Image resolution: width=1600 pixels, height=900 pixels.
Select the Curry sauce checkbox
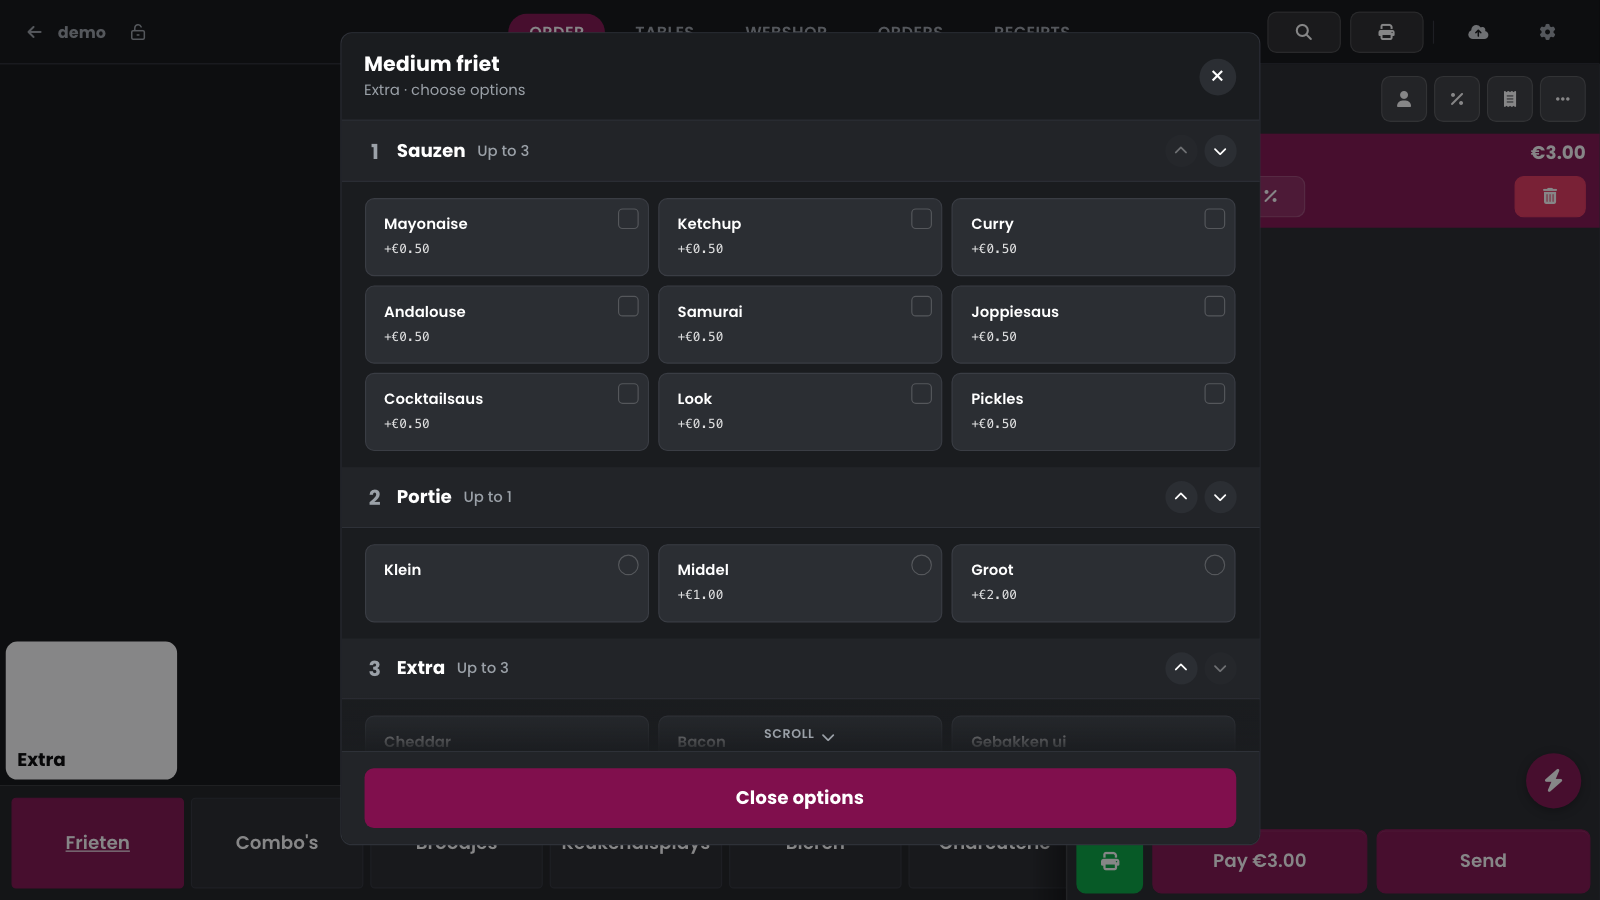(1215, 219)
